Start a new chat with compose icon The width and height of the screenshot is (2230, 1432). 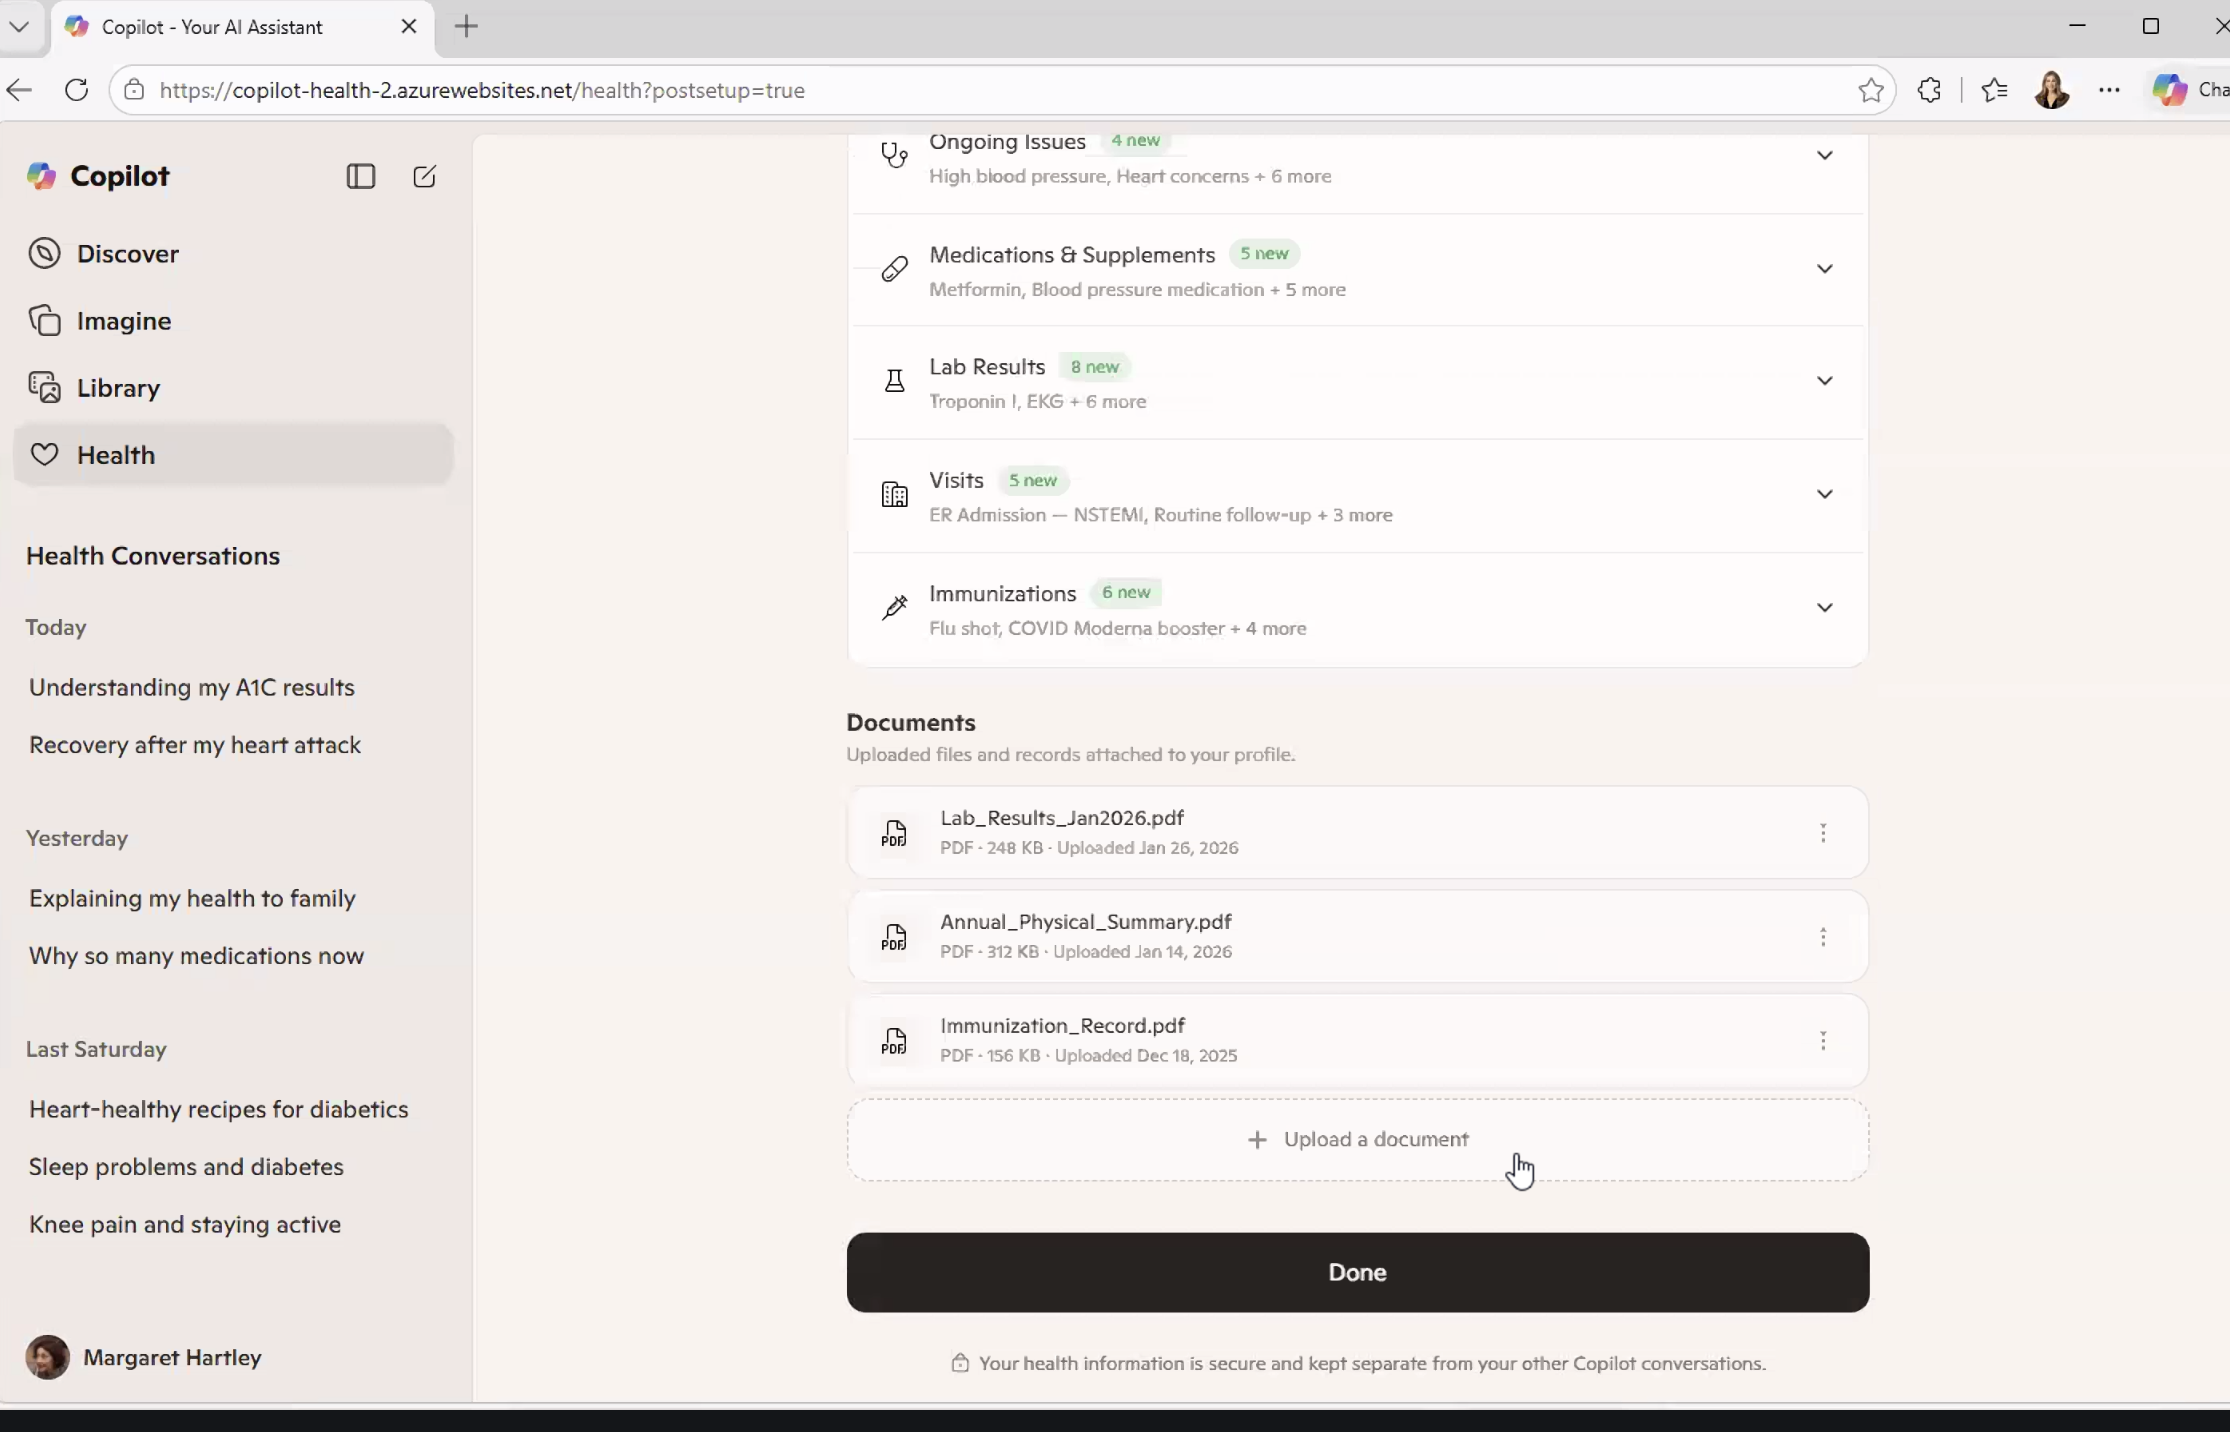(424, 177)
